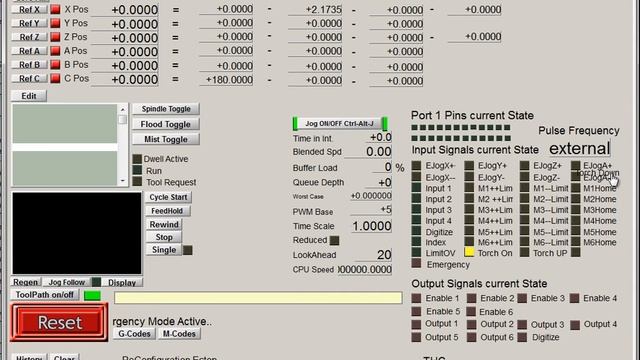Click the EJogX+ input LED
The image size is (640, 360).
416,166
